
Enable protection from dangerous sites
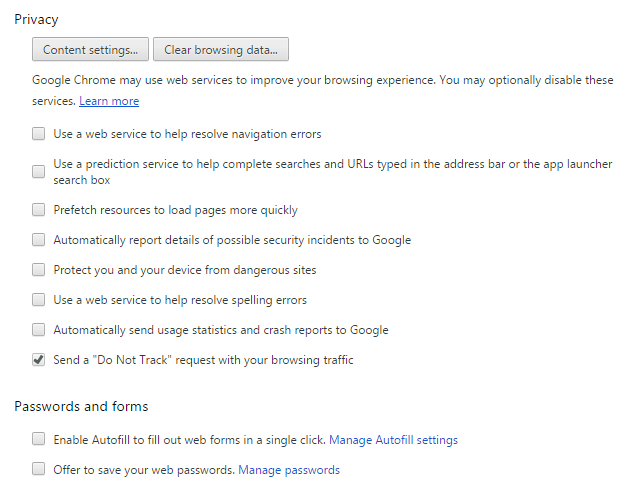pyautogui.click(x=38, y=270)
